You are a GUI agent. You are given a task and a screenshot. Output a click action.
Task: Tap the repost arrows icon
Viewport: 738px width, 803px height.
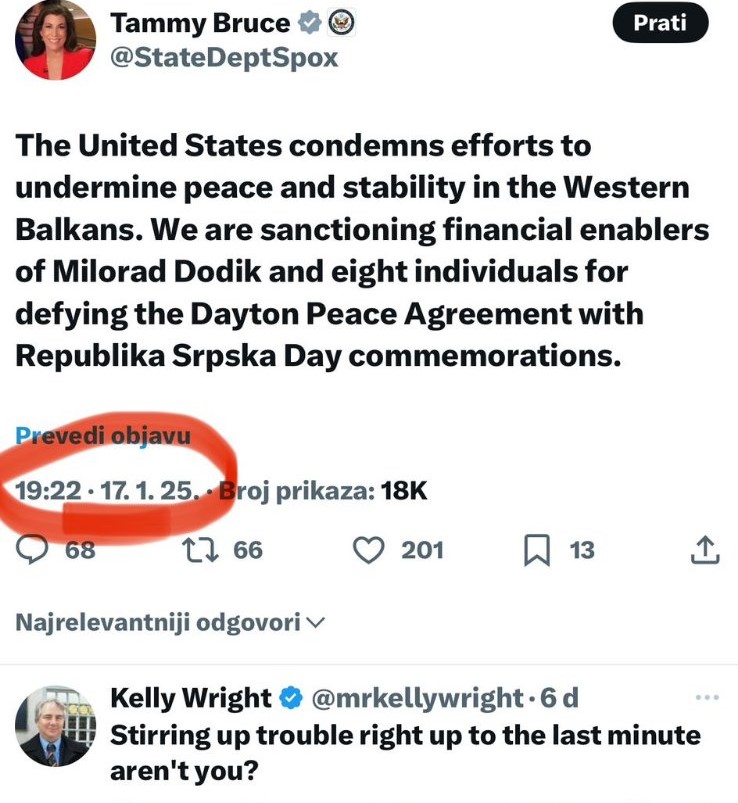[x=192, y=549]
